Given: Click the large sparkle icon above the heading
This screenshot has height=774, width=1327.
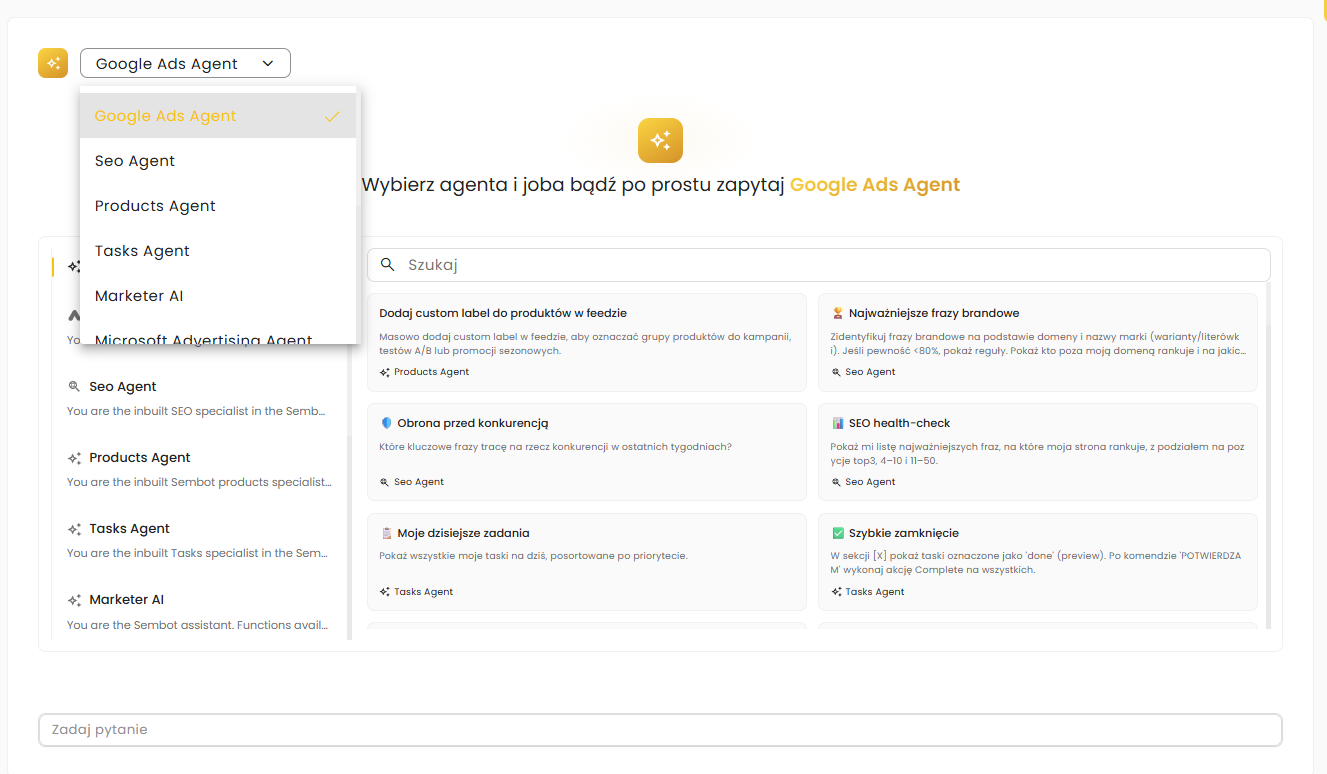Looking at the screenshot, I should [660, 140].
